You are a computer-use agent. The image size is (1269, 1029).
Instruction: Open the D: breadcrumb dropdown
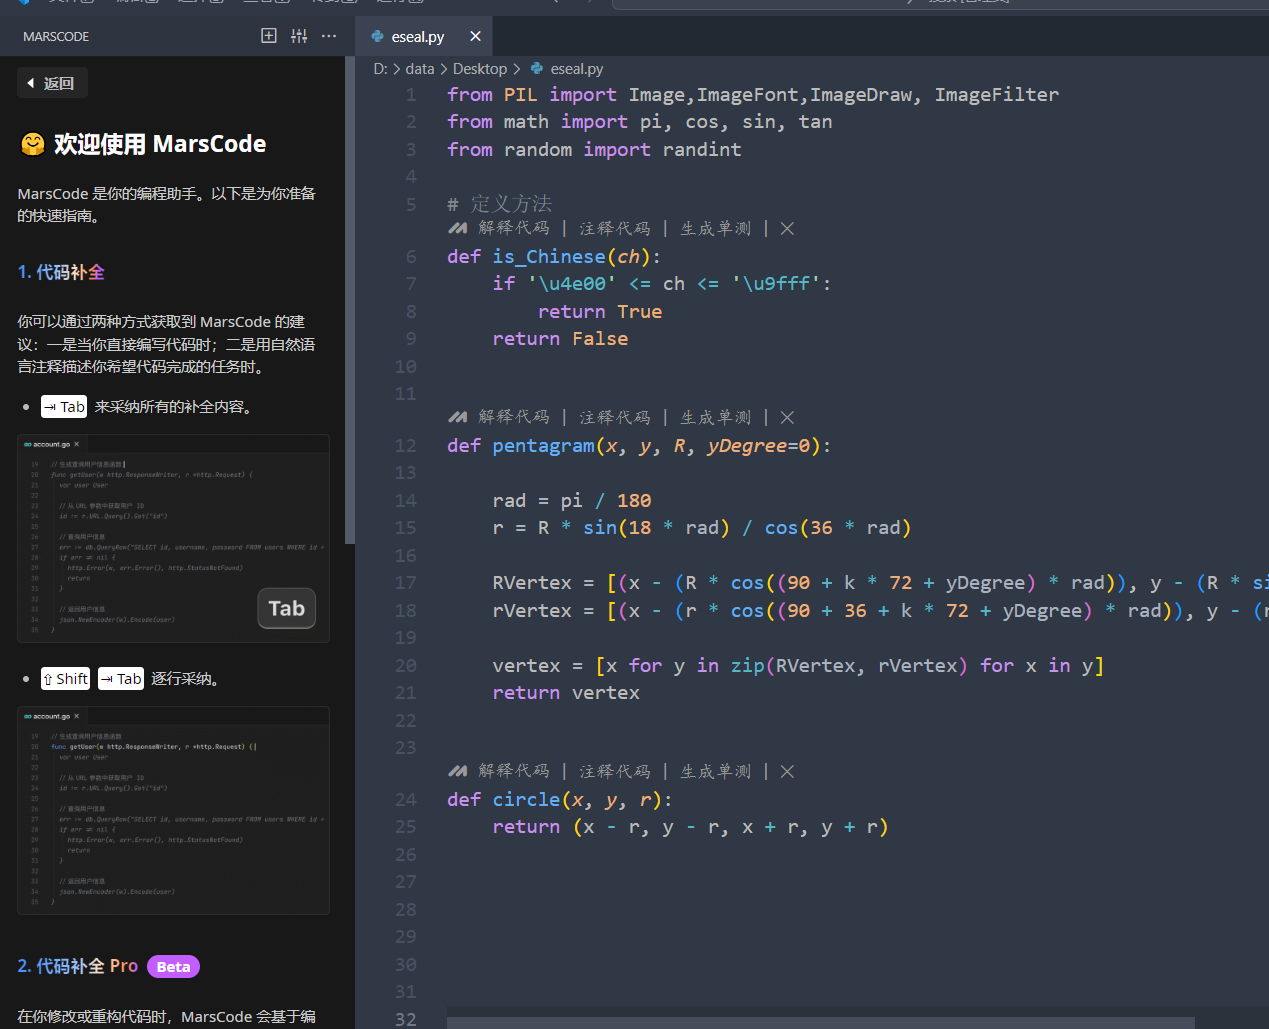(x=378, y=68)
